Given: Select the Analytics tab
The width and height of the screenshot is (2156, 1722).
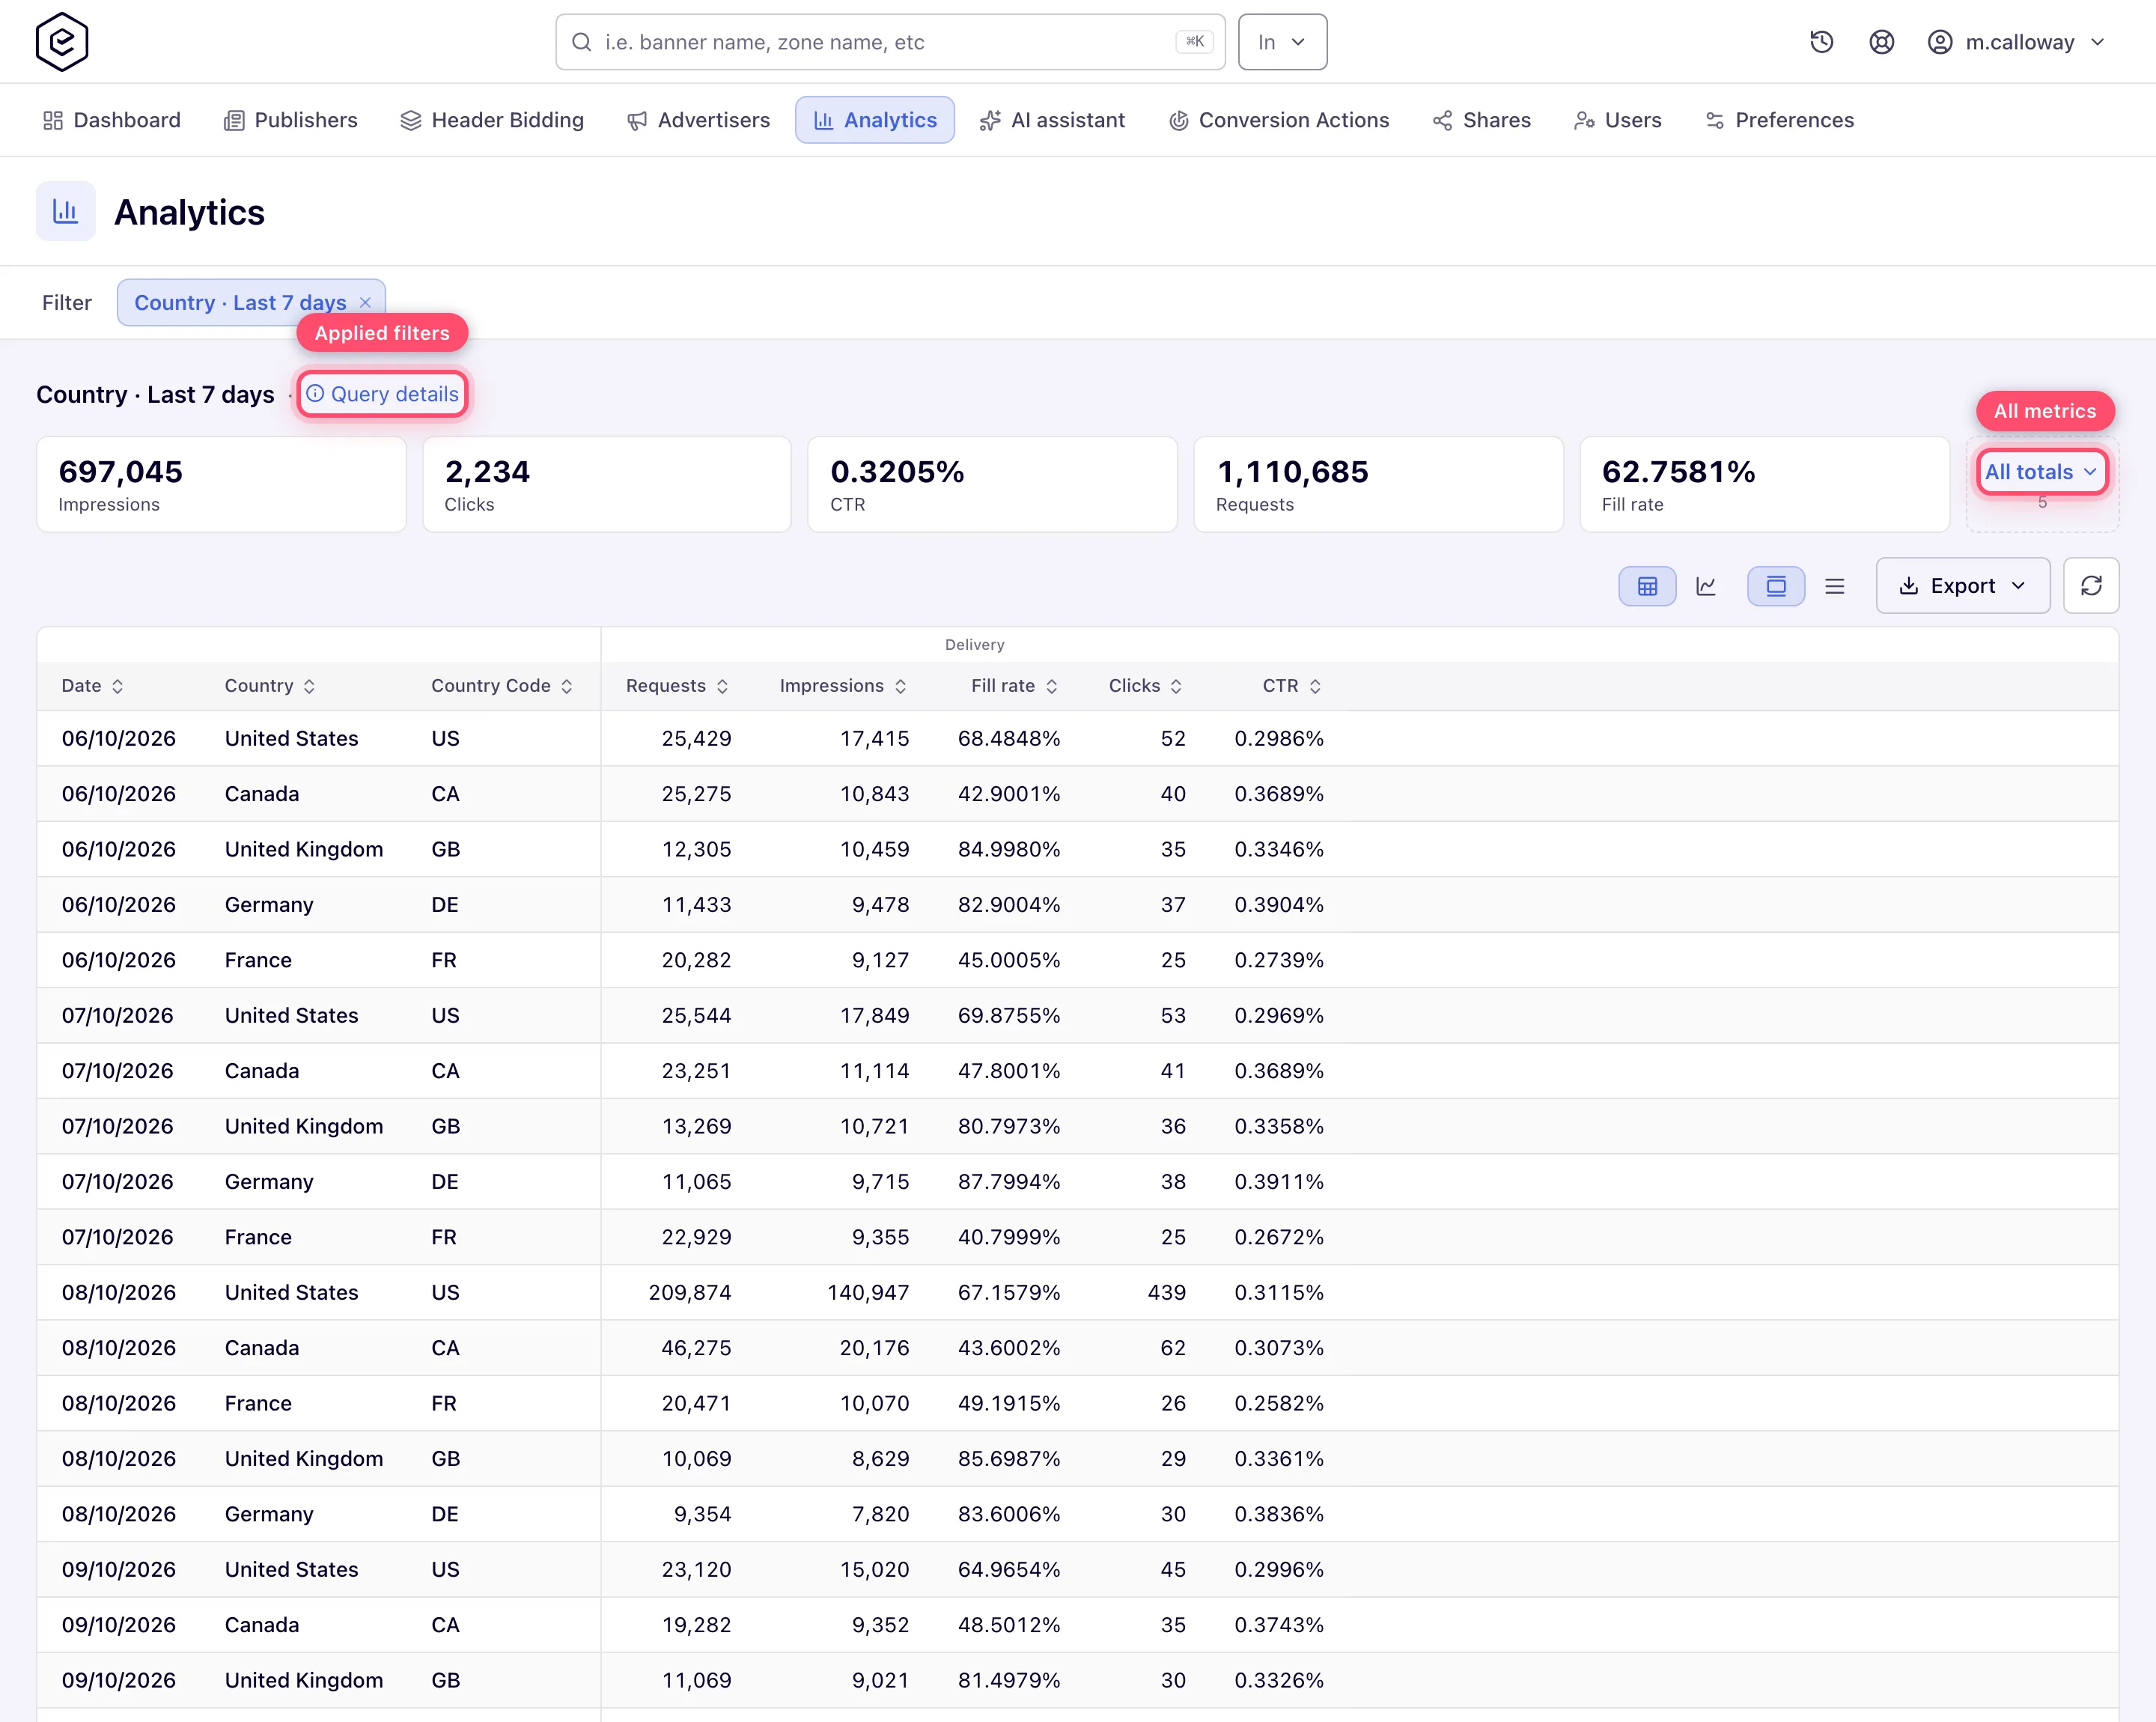Looking at the screenshot, I should pyautogui.click(x=875, y=120).
